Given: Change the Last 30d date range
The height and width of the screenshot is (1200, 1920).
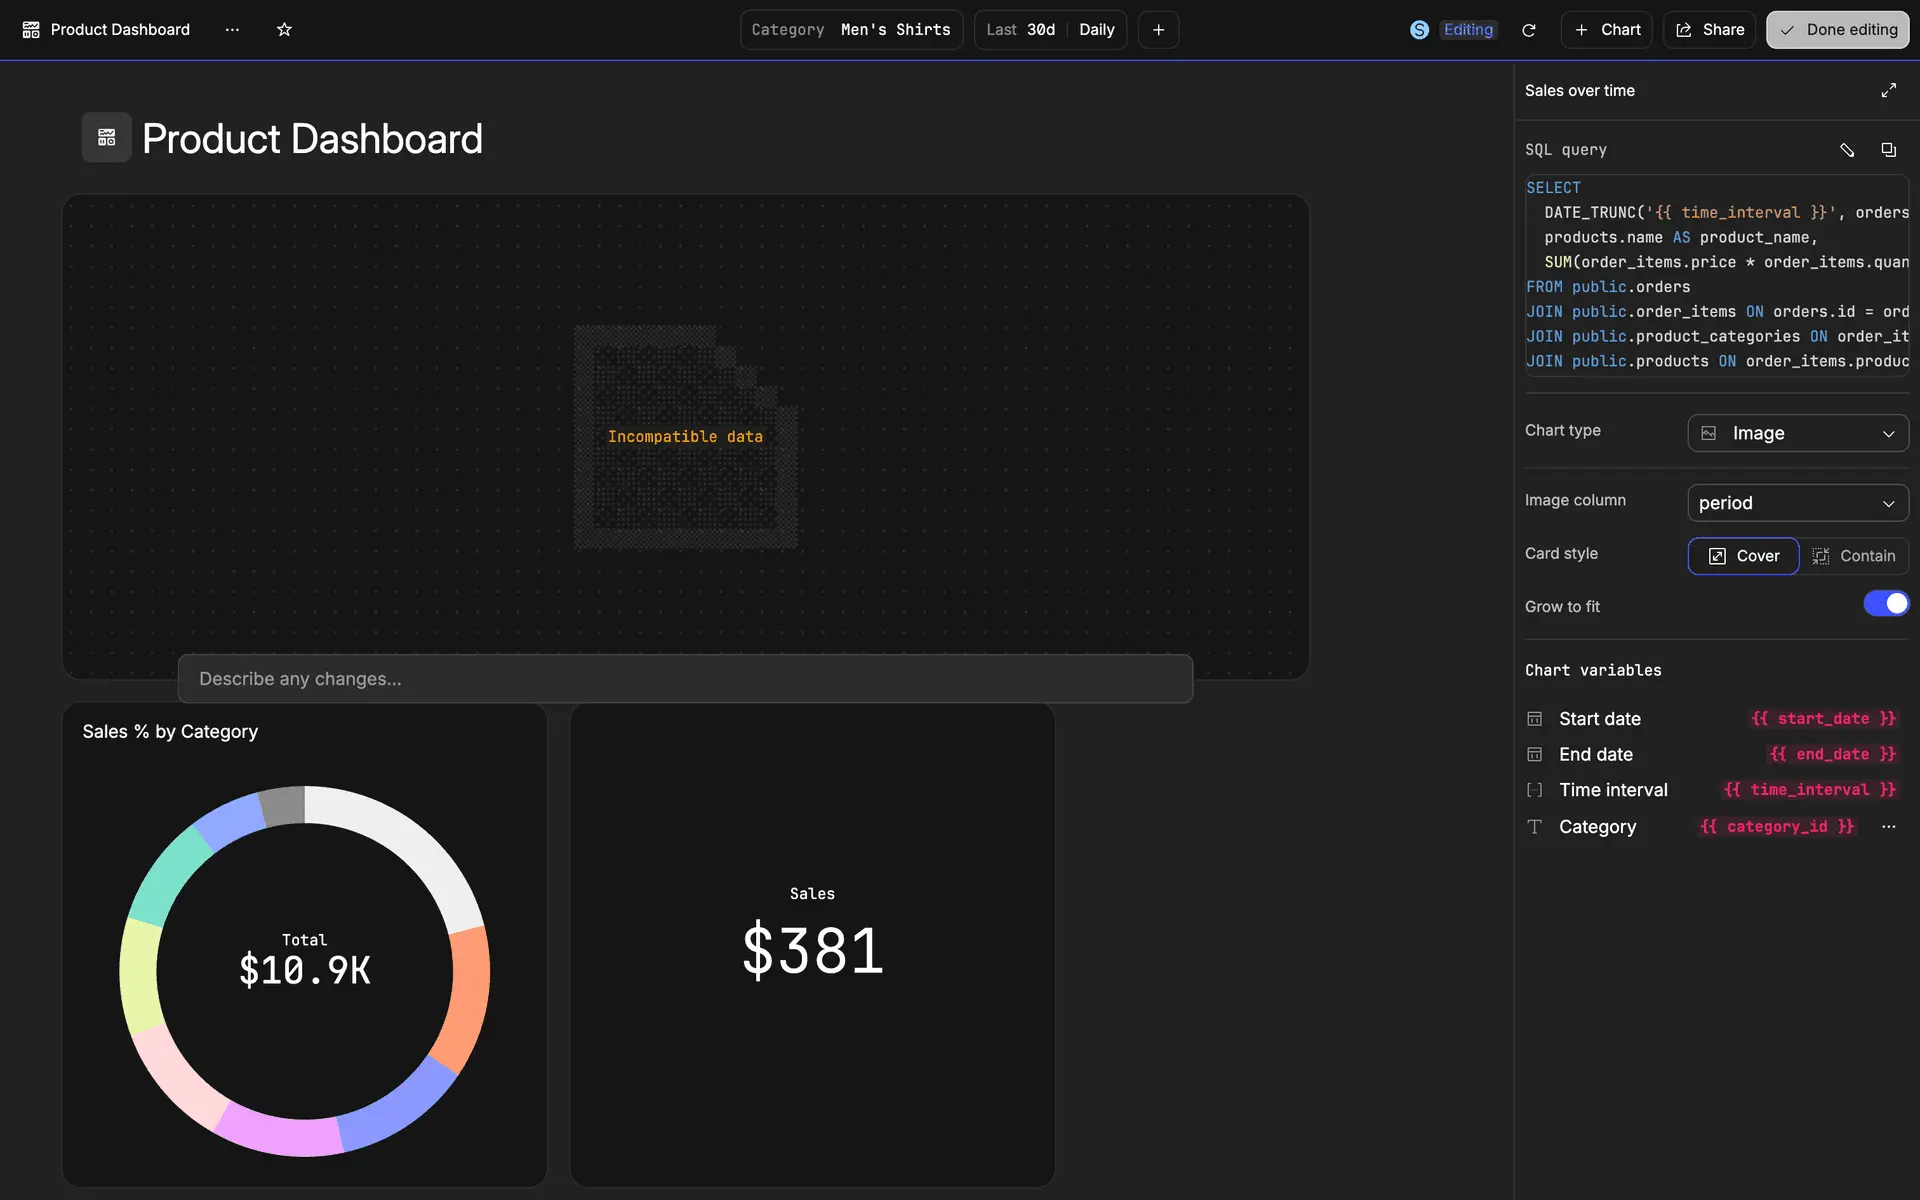Looking at the screenshot, I should point(1021,30).
